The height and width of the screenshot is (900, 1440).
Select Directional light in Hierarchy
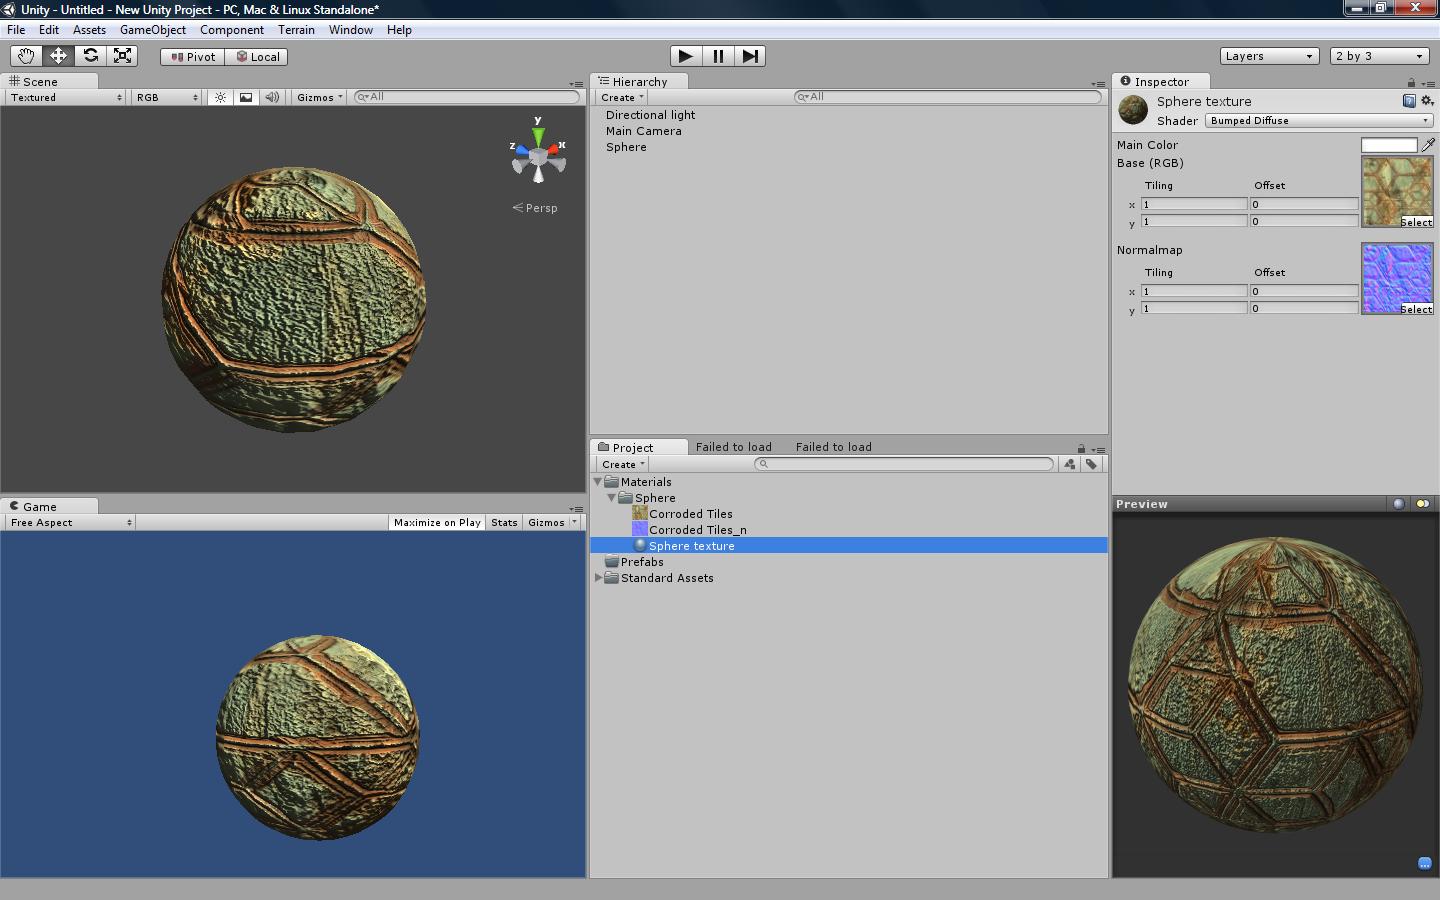(650, 115)
